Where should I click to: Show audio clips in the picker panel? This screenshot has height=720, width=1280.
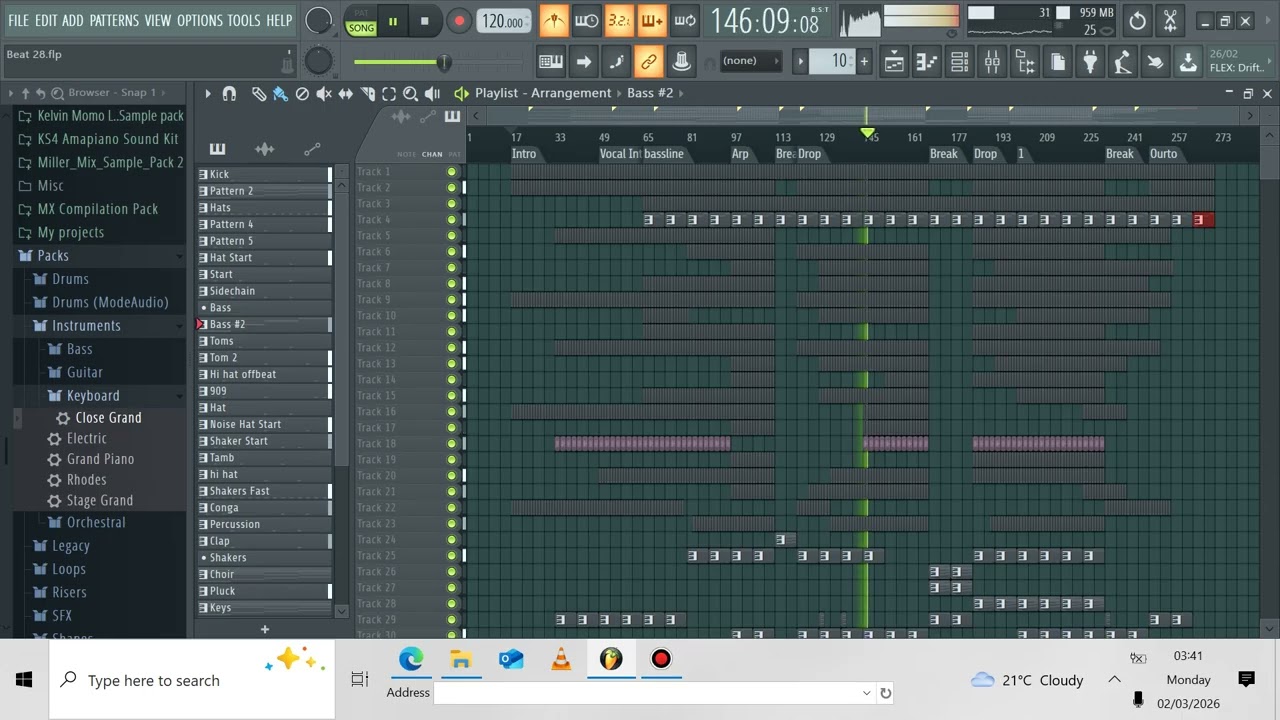coord(265,149)
